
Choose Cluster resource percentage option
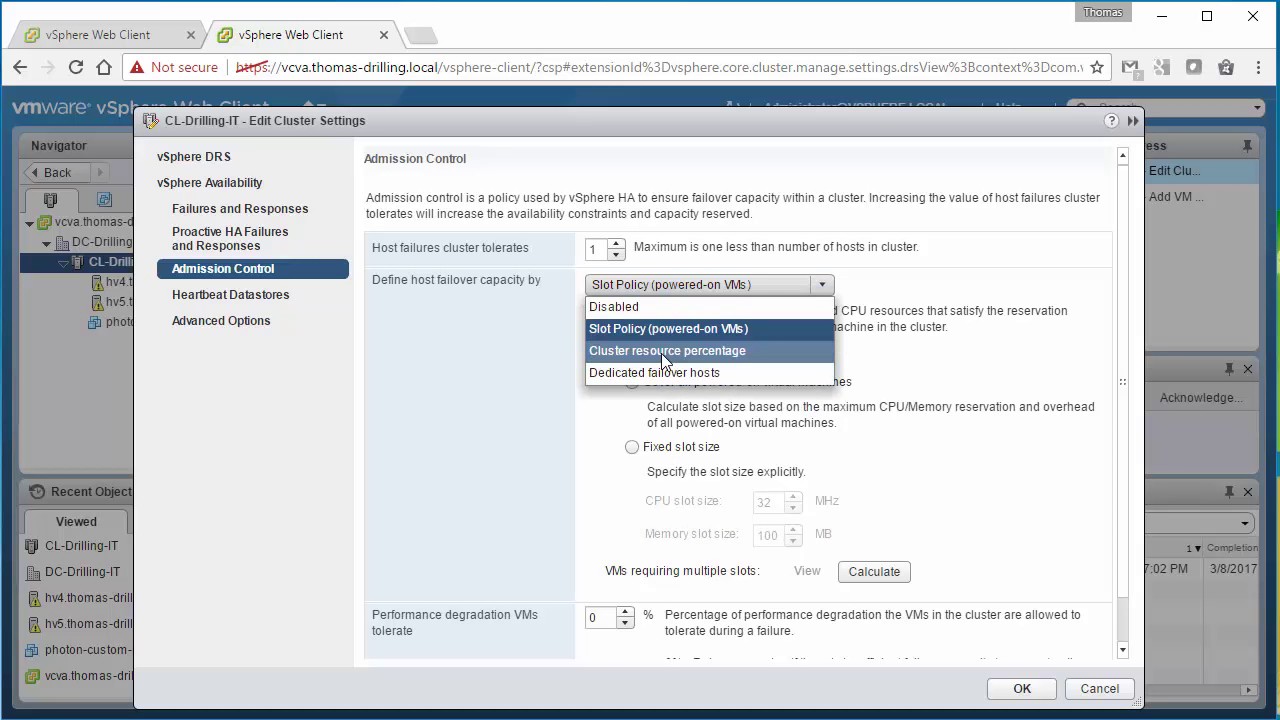tap(709, 351)
